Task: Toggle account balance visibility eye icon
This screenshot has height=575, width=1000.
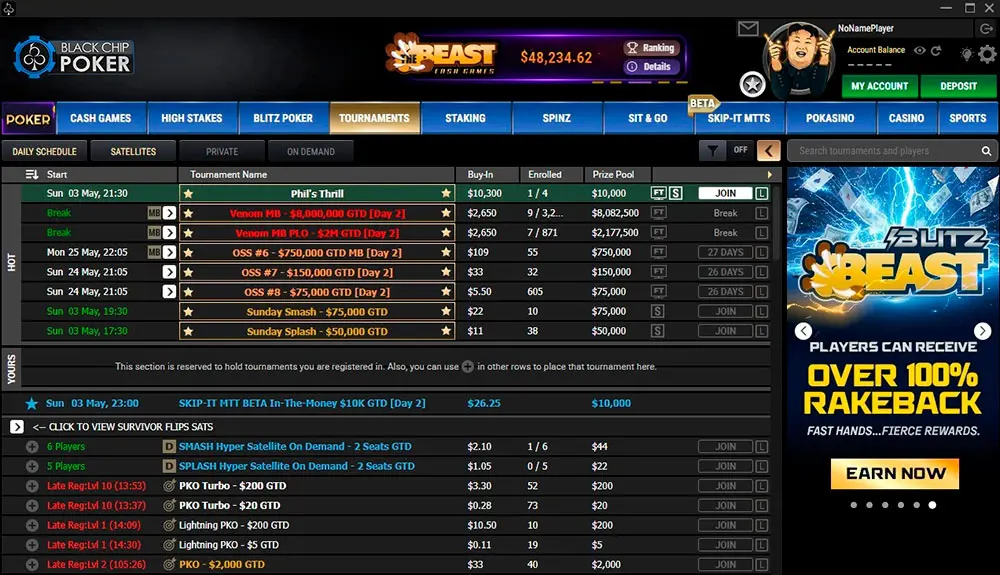Action: 920,50
